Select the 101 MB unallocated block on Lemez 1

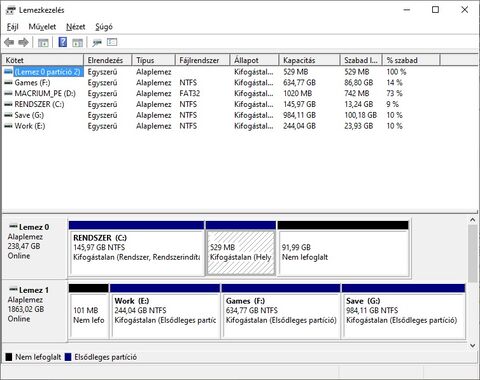pos(89,311)
